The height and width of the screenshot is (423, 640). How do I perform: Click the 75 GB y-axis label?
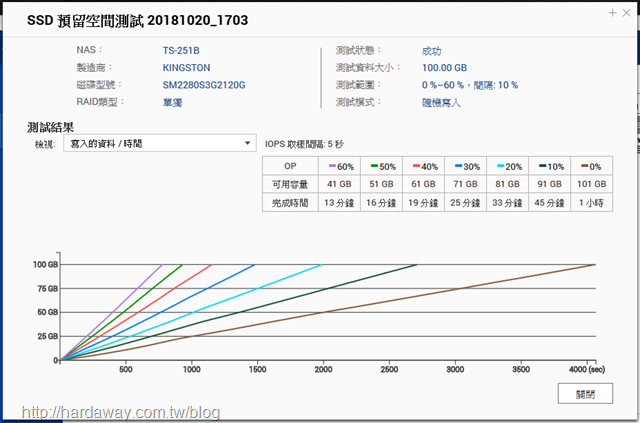point(47,289)
